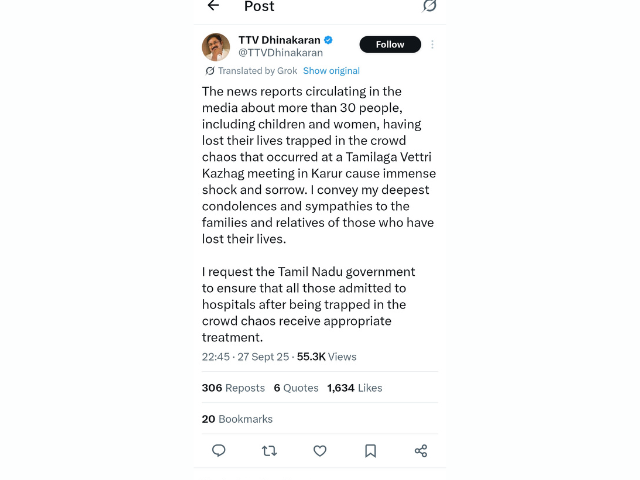The height and width of the screenshot is (480, 640).
Task: Repost this post with the arrows icon
Action: 269,451
